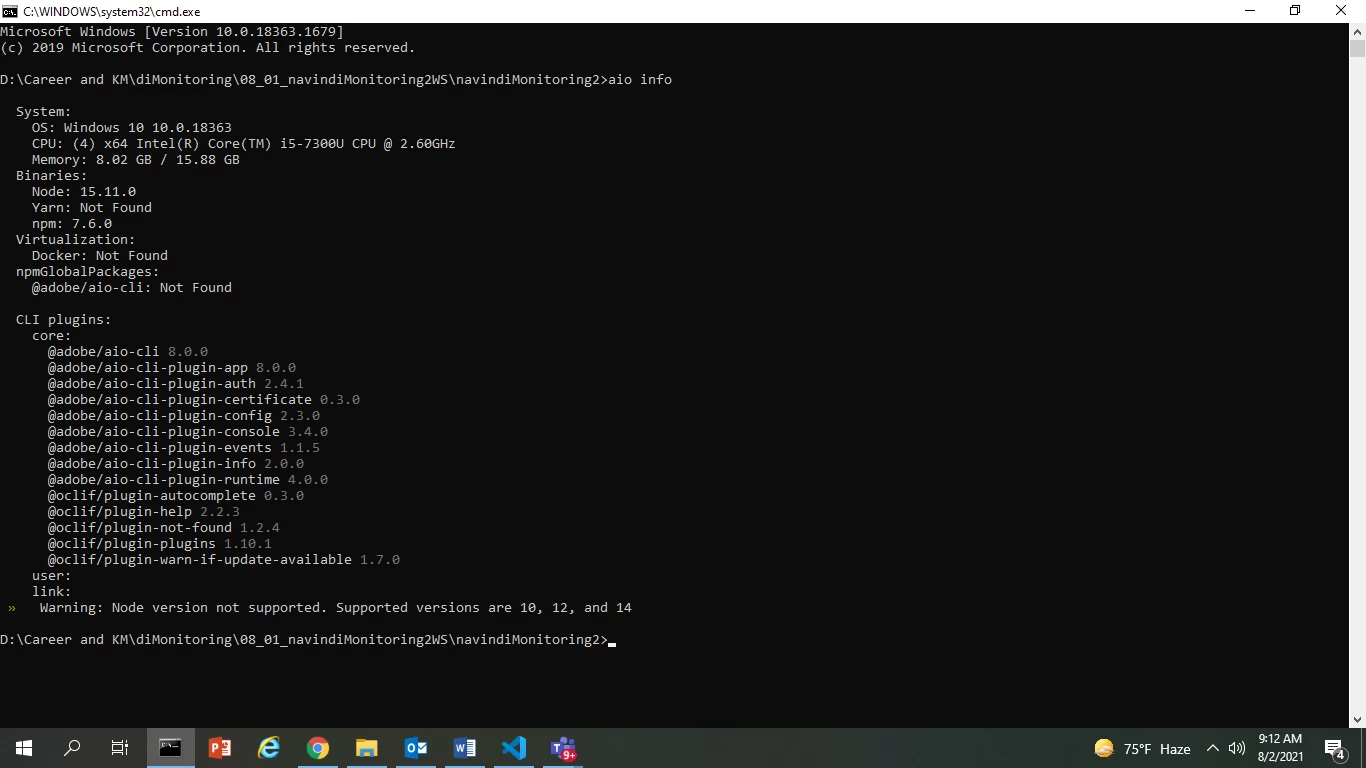Viewport: 1366px width, 768px height.
Task: Click '@adobe/aio-cli-plugin-config 2.3.0' line
Action: (184, 415)
